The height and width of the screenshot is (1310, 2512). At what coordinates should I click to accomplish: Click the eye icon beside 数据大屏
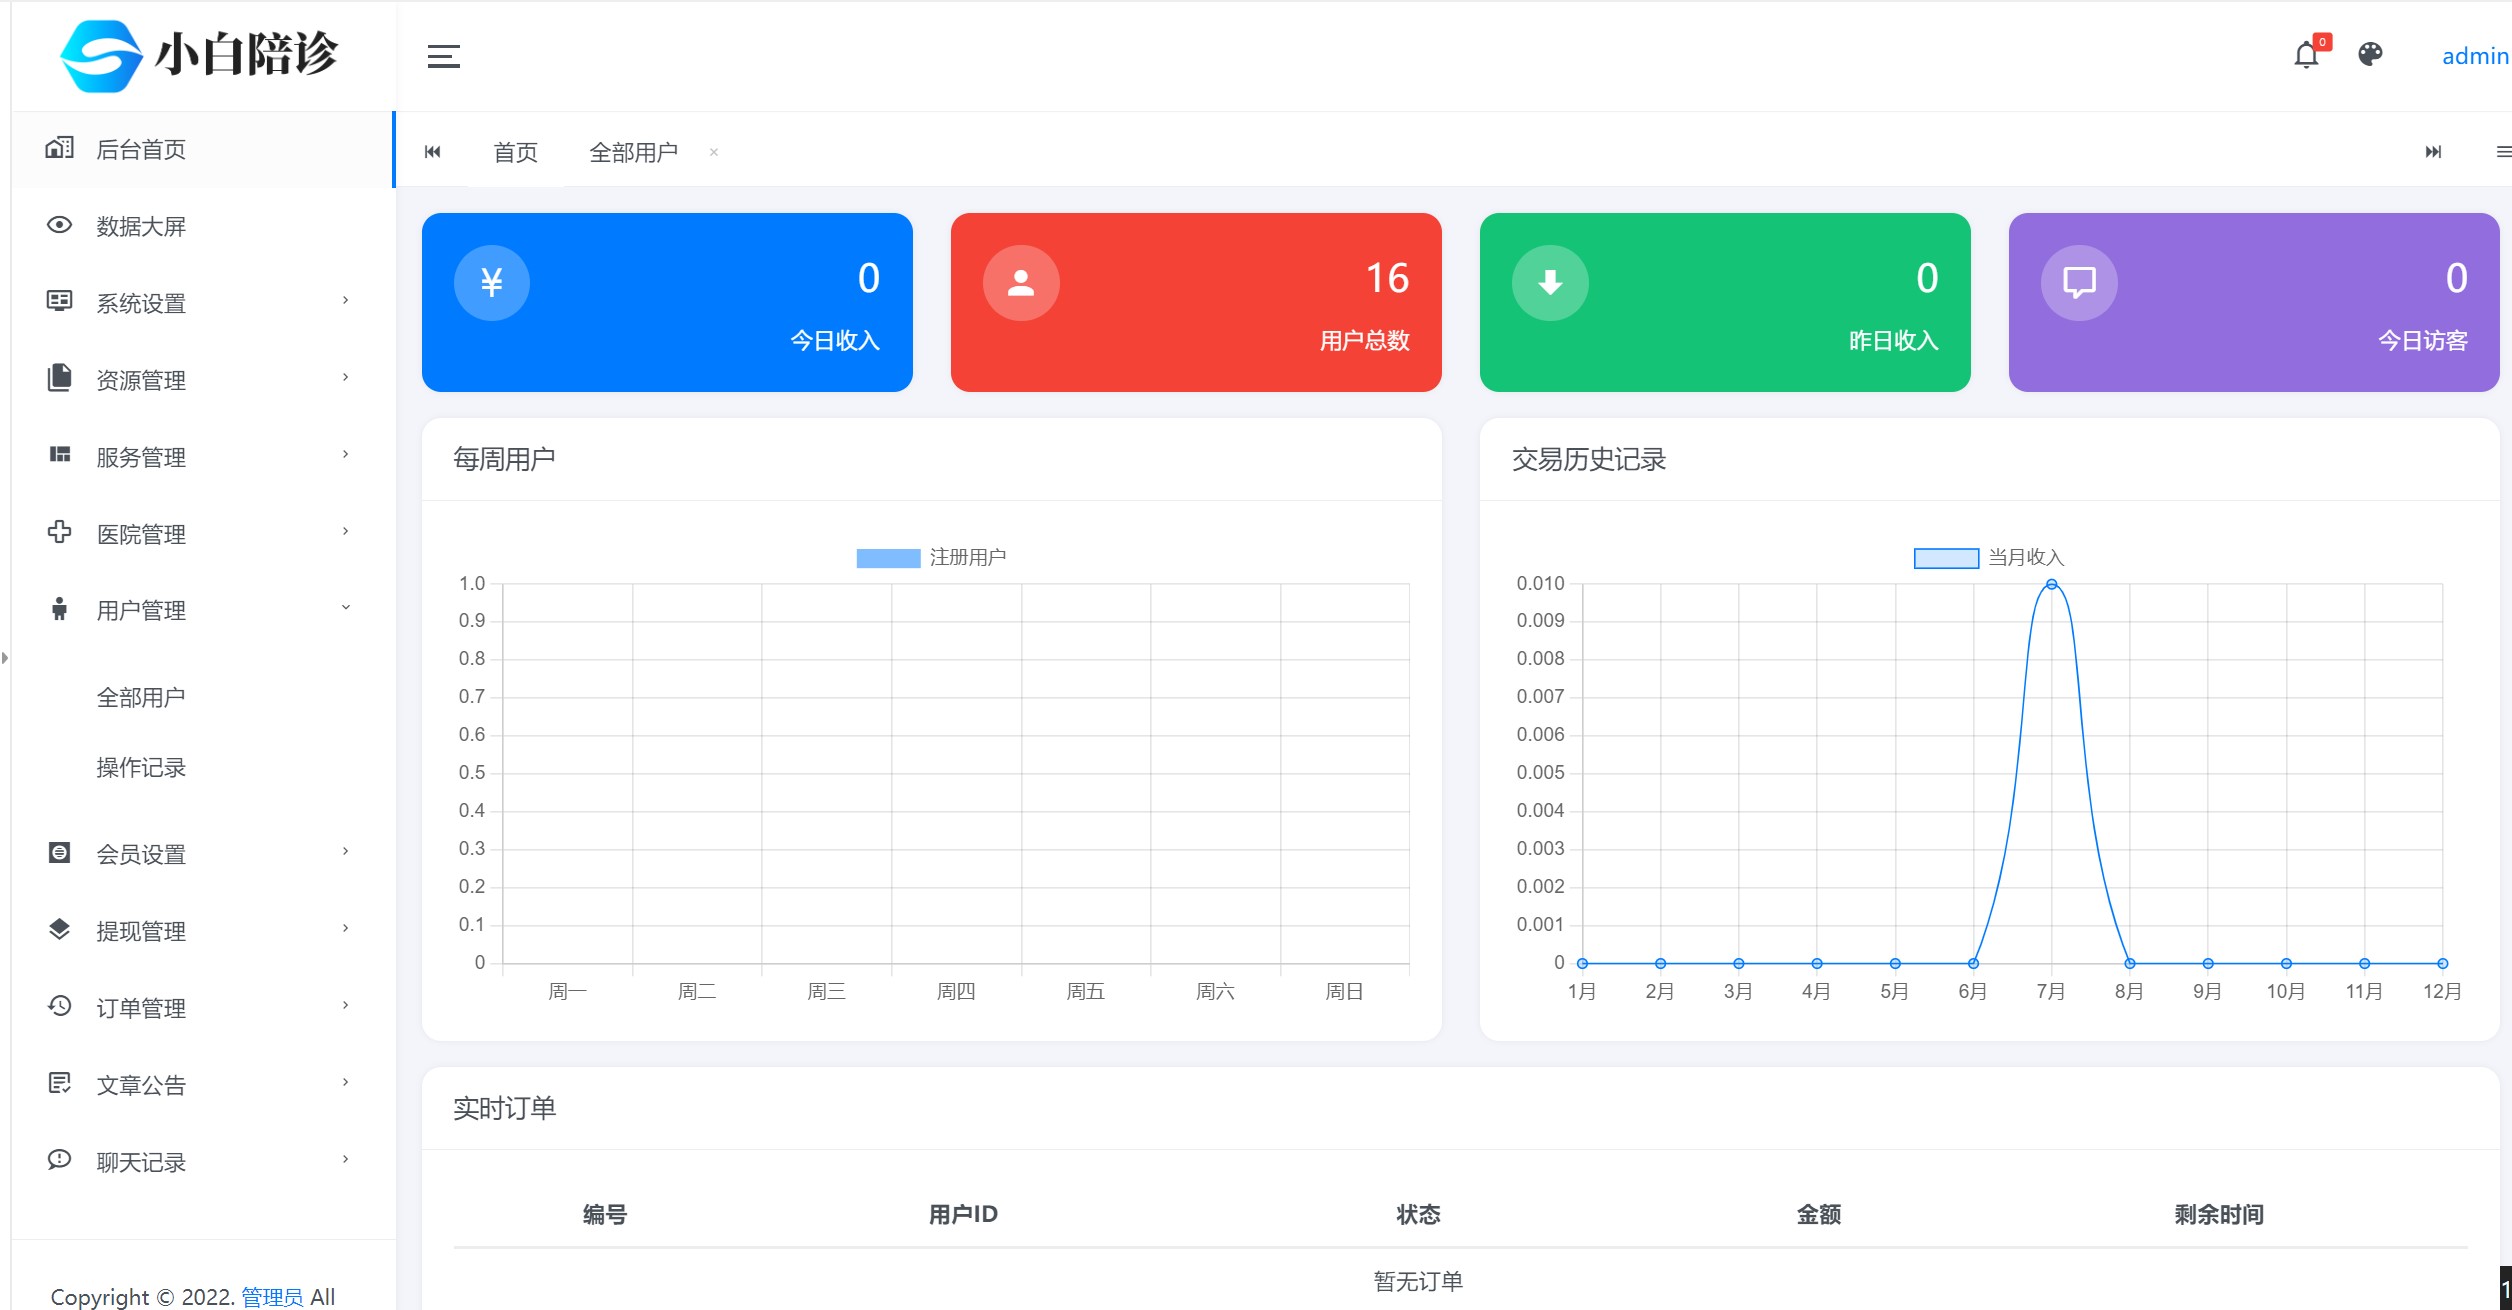tap(60, 225)
